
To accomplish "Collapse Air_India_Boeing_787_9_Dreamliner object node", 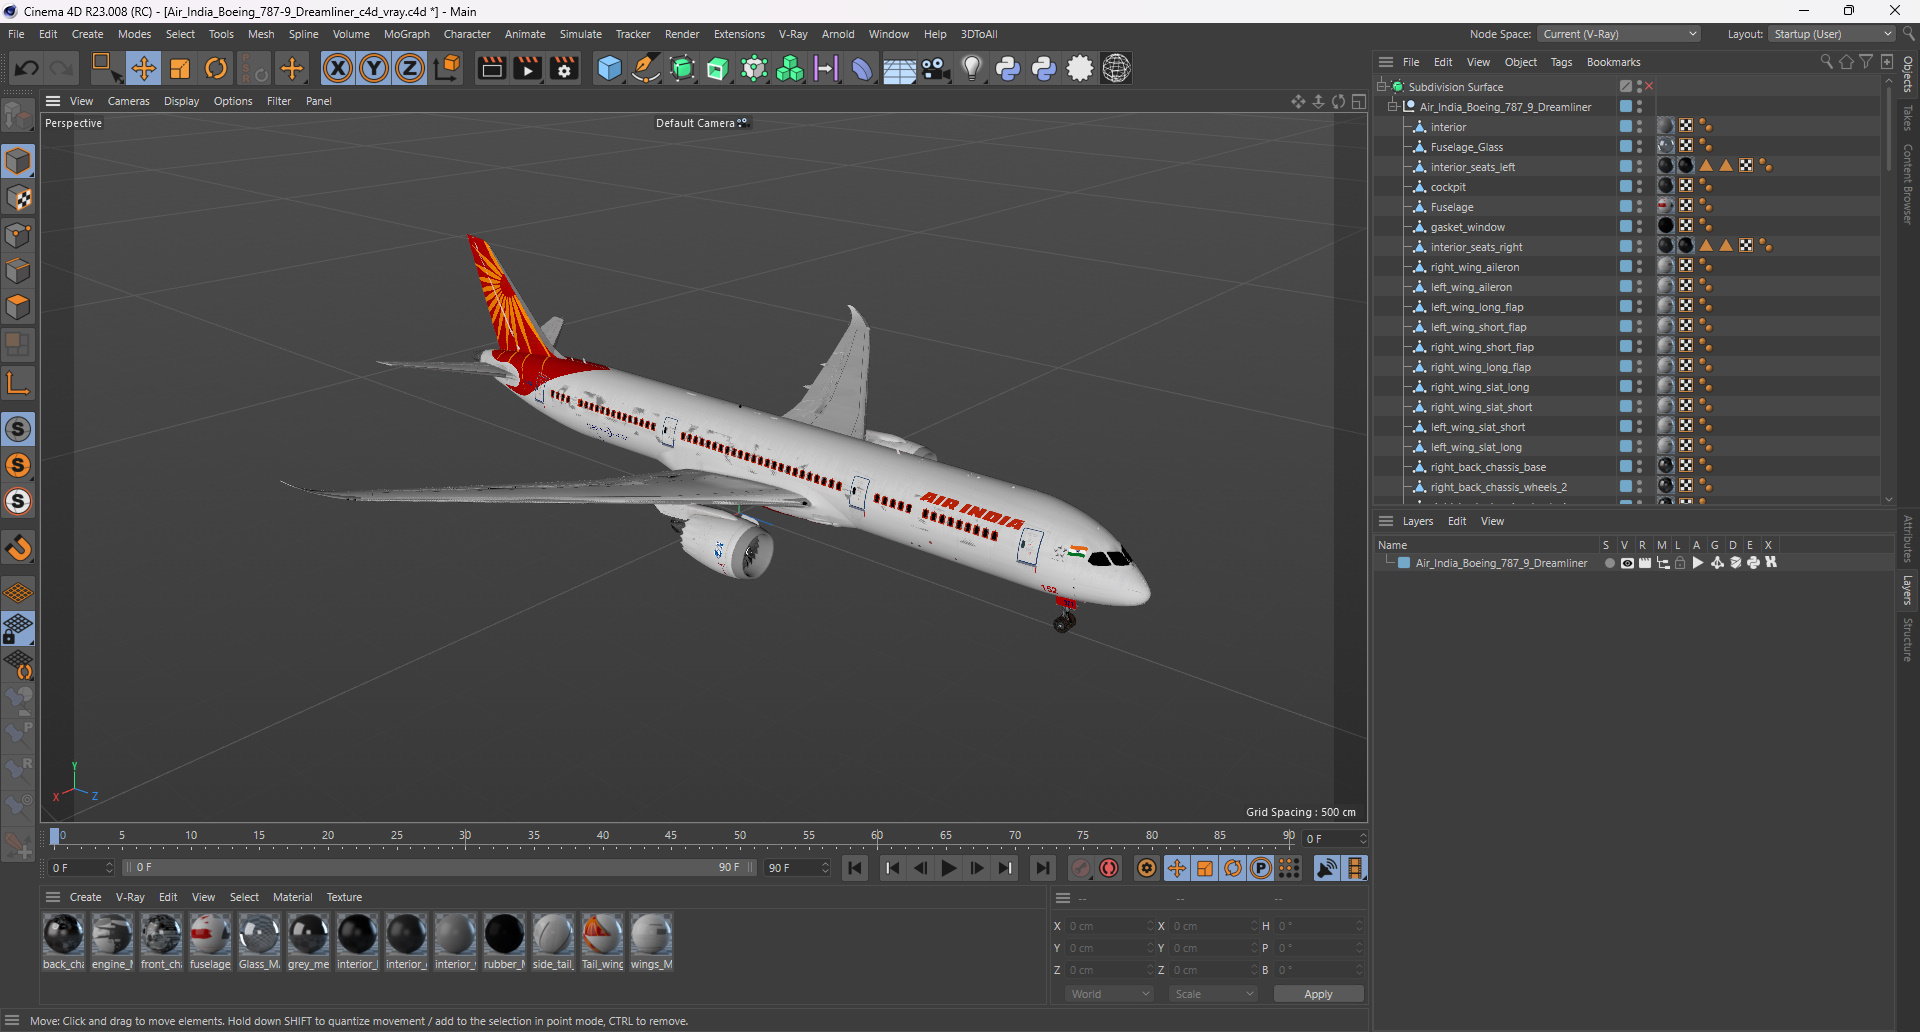I will coord(1393,107).
